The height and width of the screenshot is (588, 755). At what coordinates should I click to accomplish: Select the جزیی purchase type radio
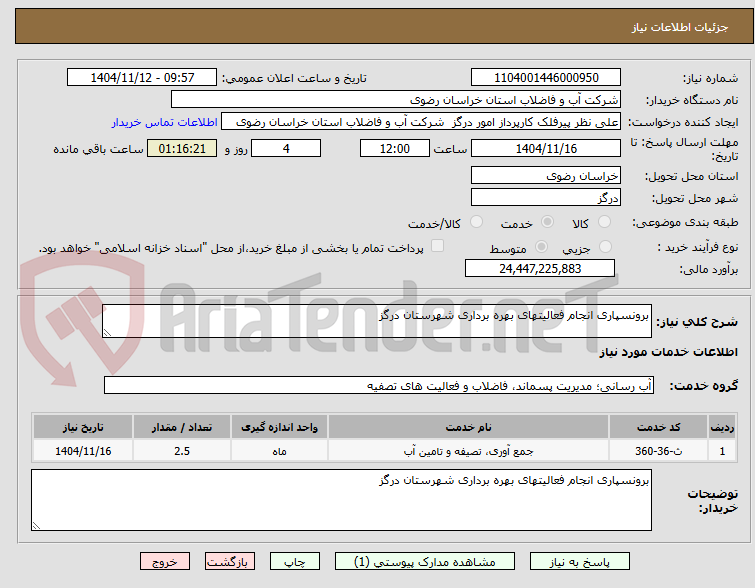605,247
